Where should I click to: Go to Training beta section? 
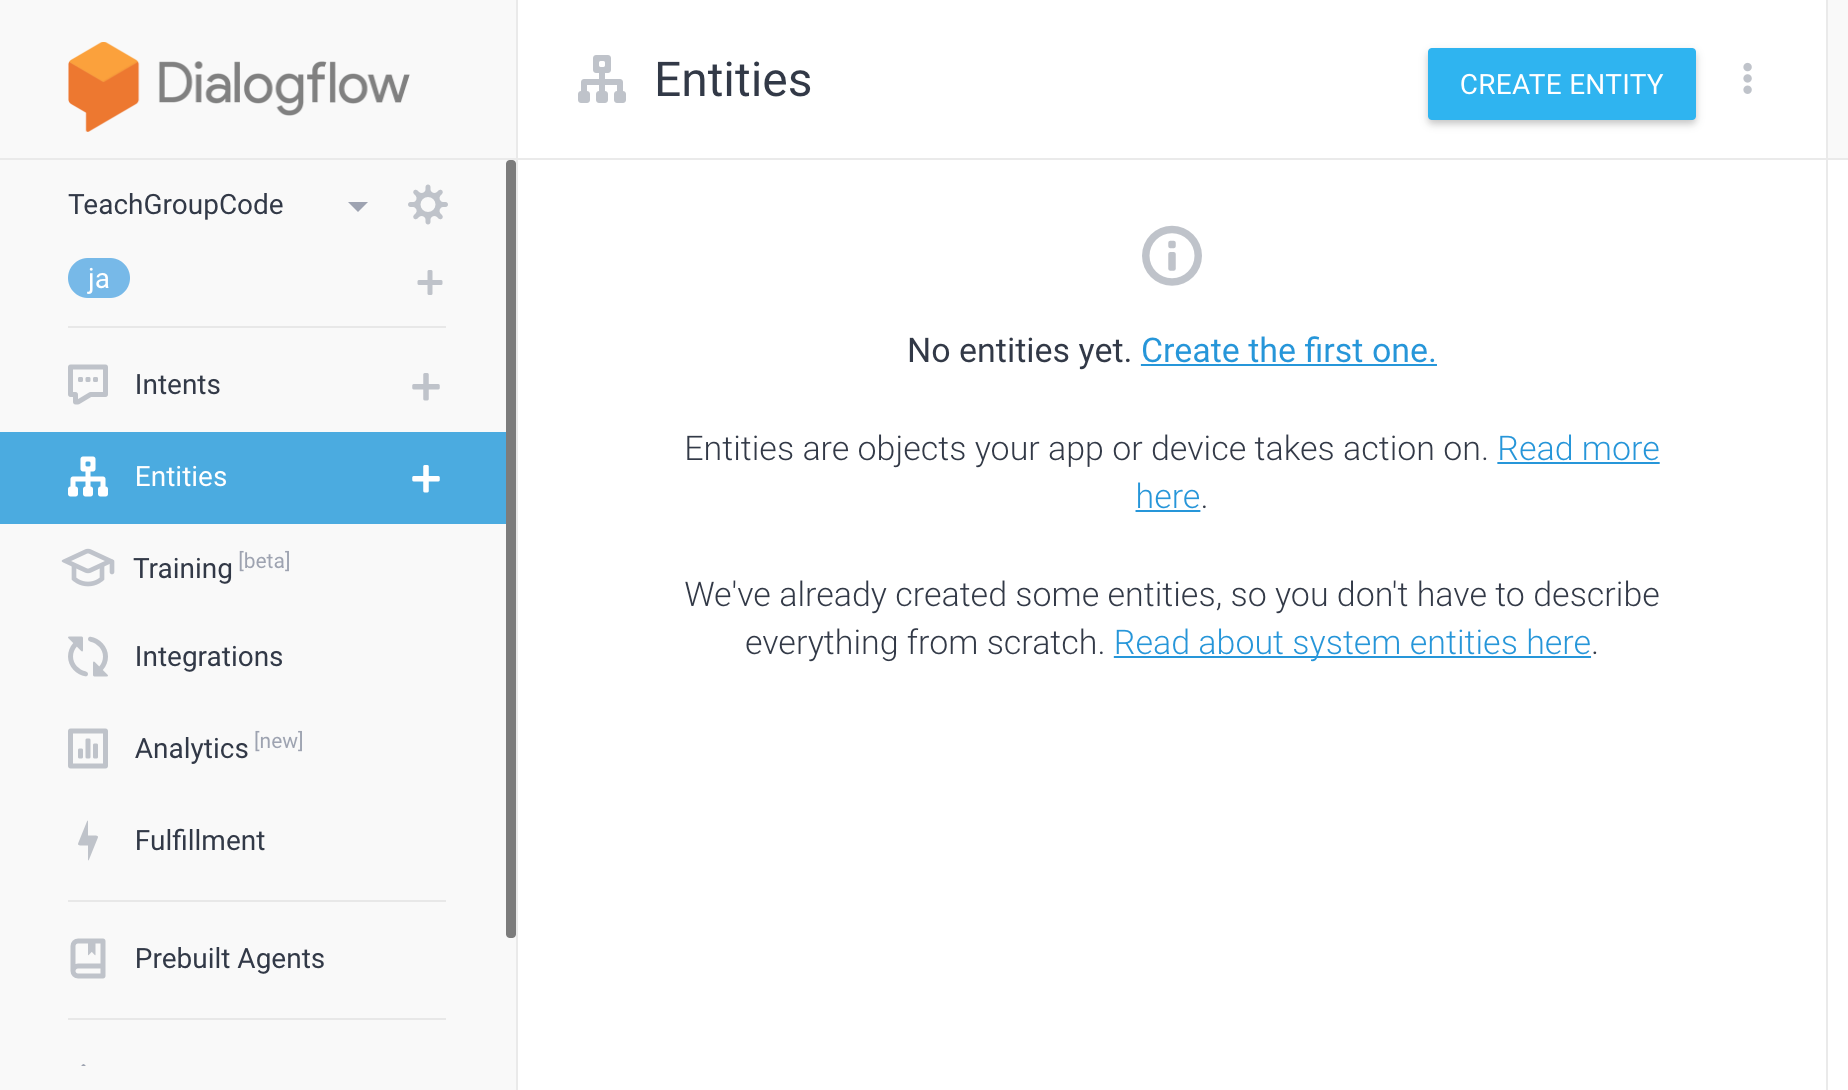[183, 568]
